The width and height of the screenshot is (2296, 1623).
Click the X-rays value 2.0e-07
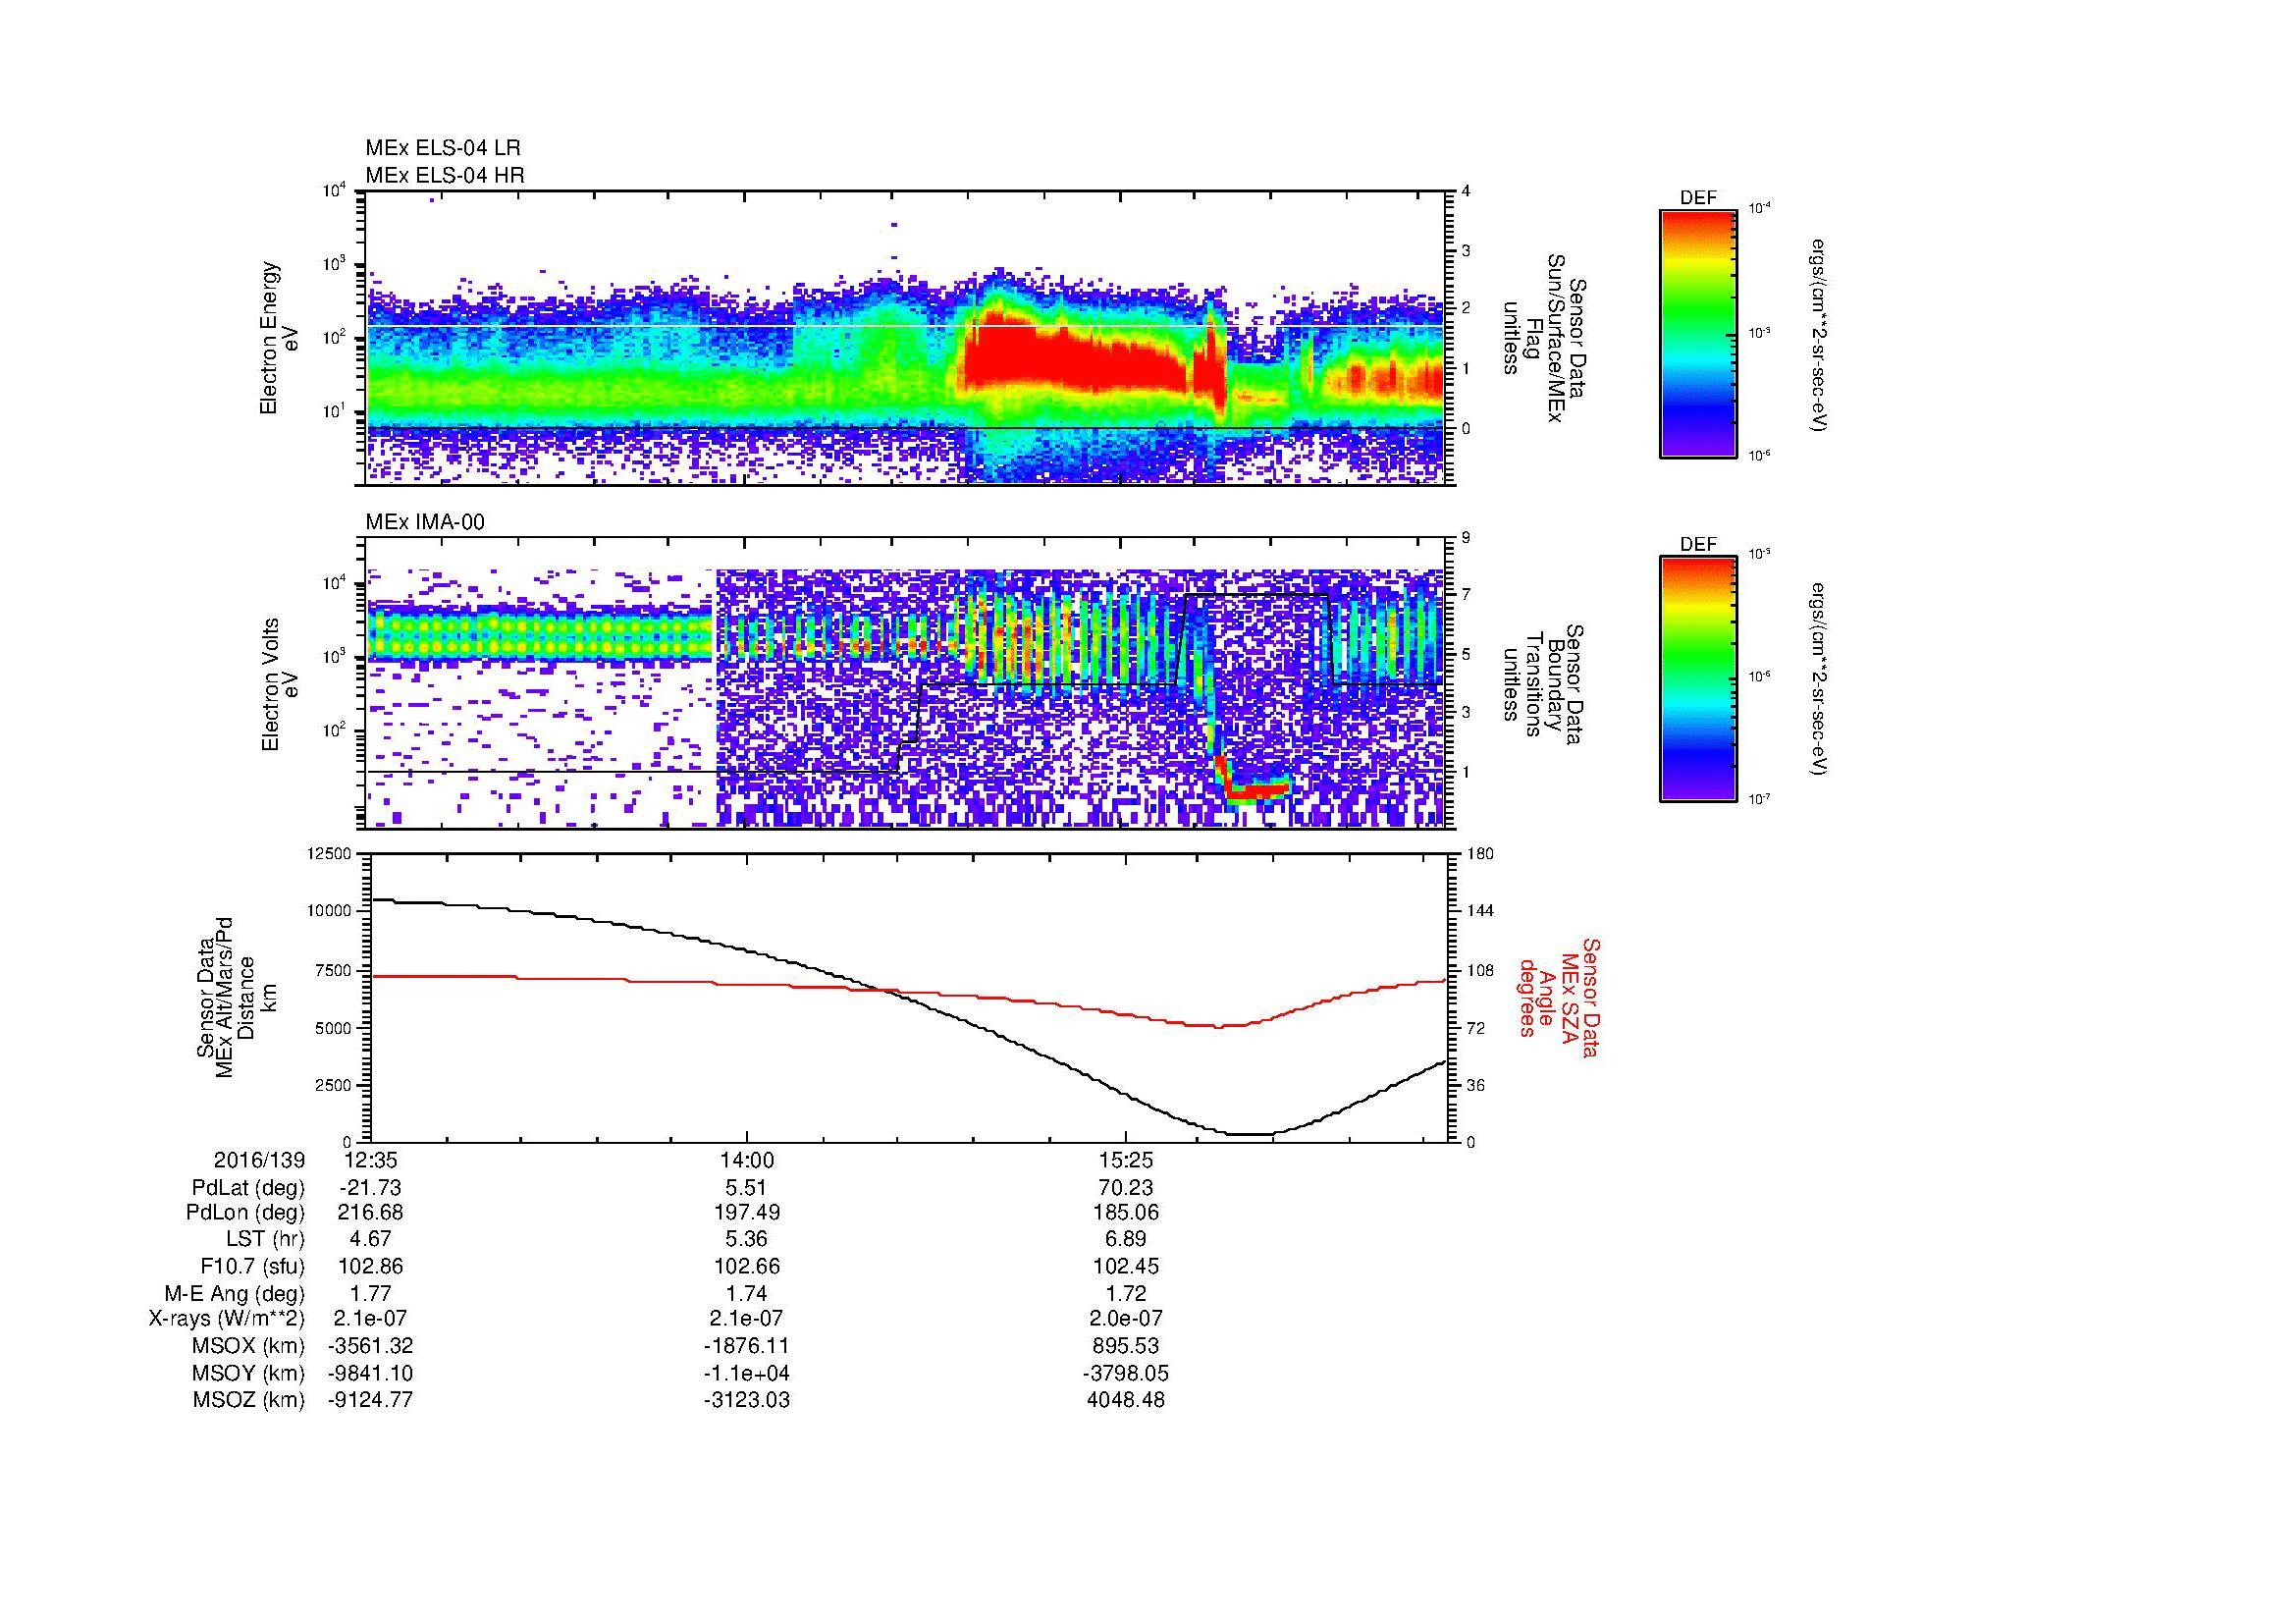click(1126, 1319)
